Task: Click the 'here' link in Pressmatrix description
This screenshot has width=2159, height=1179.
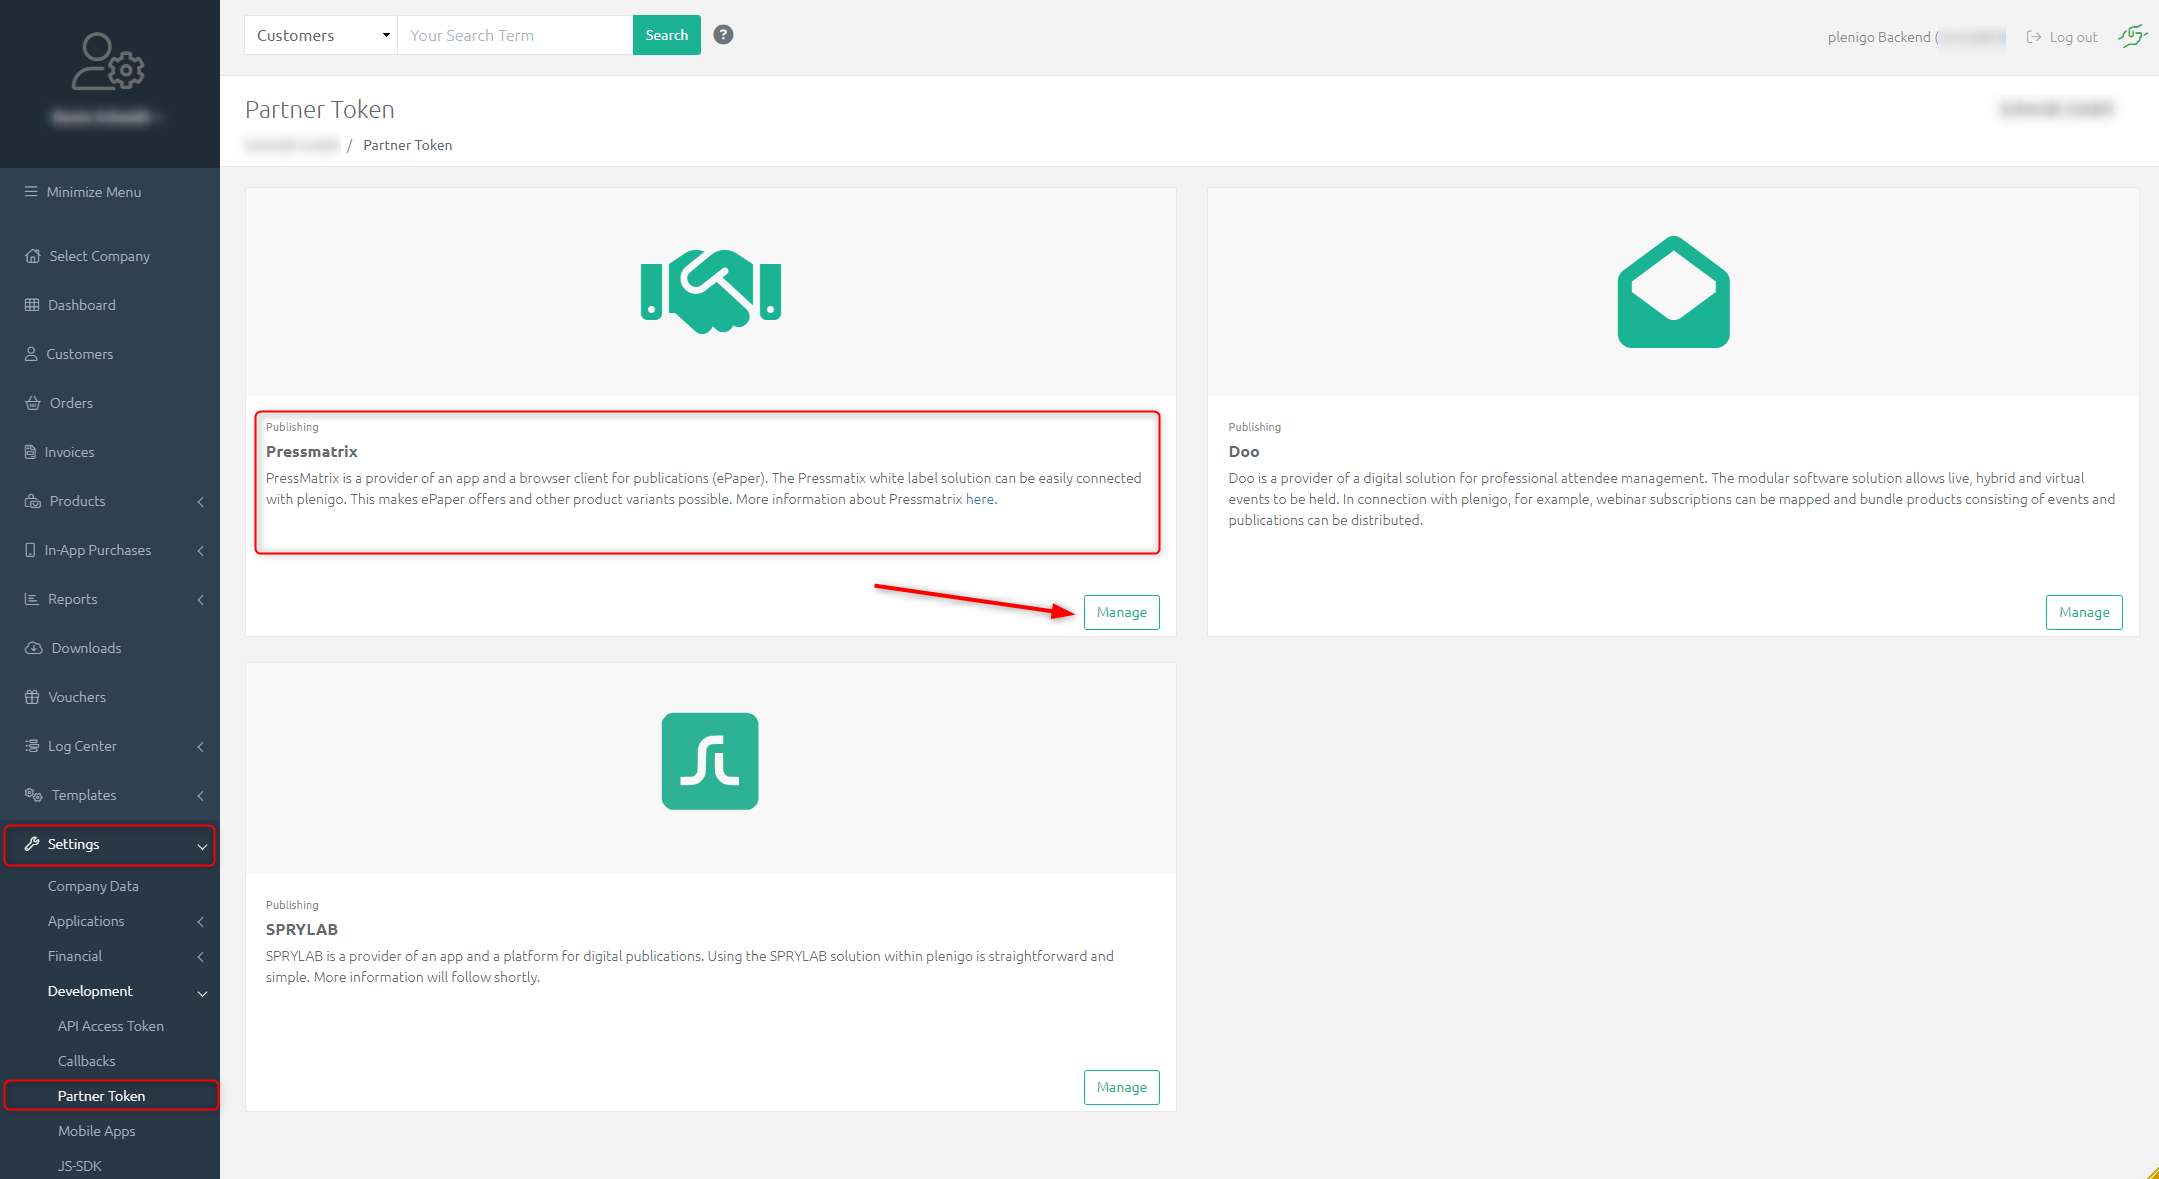Action: [980, 499]
